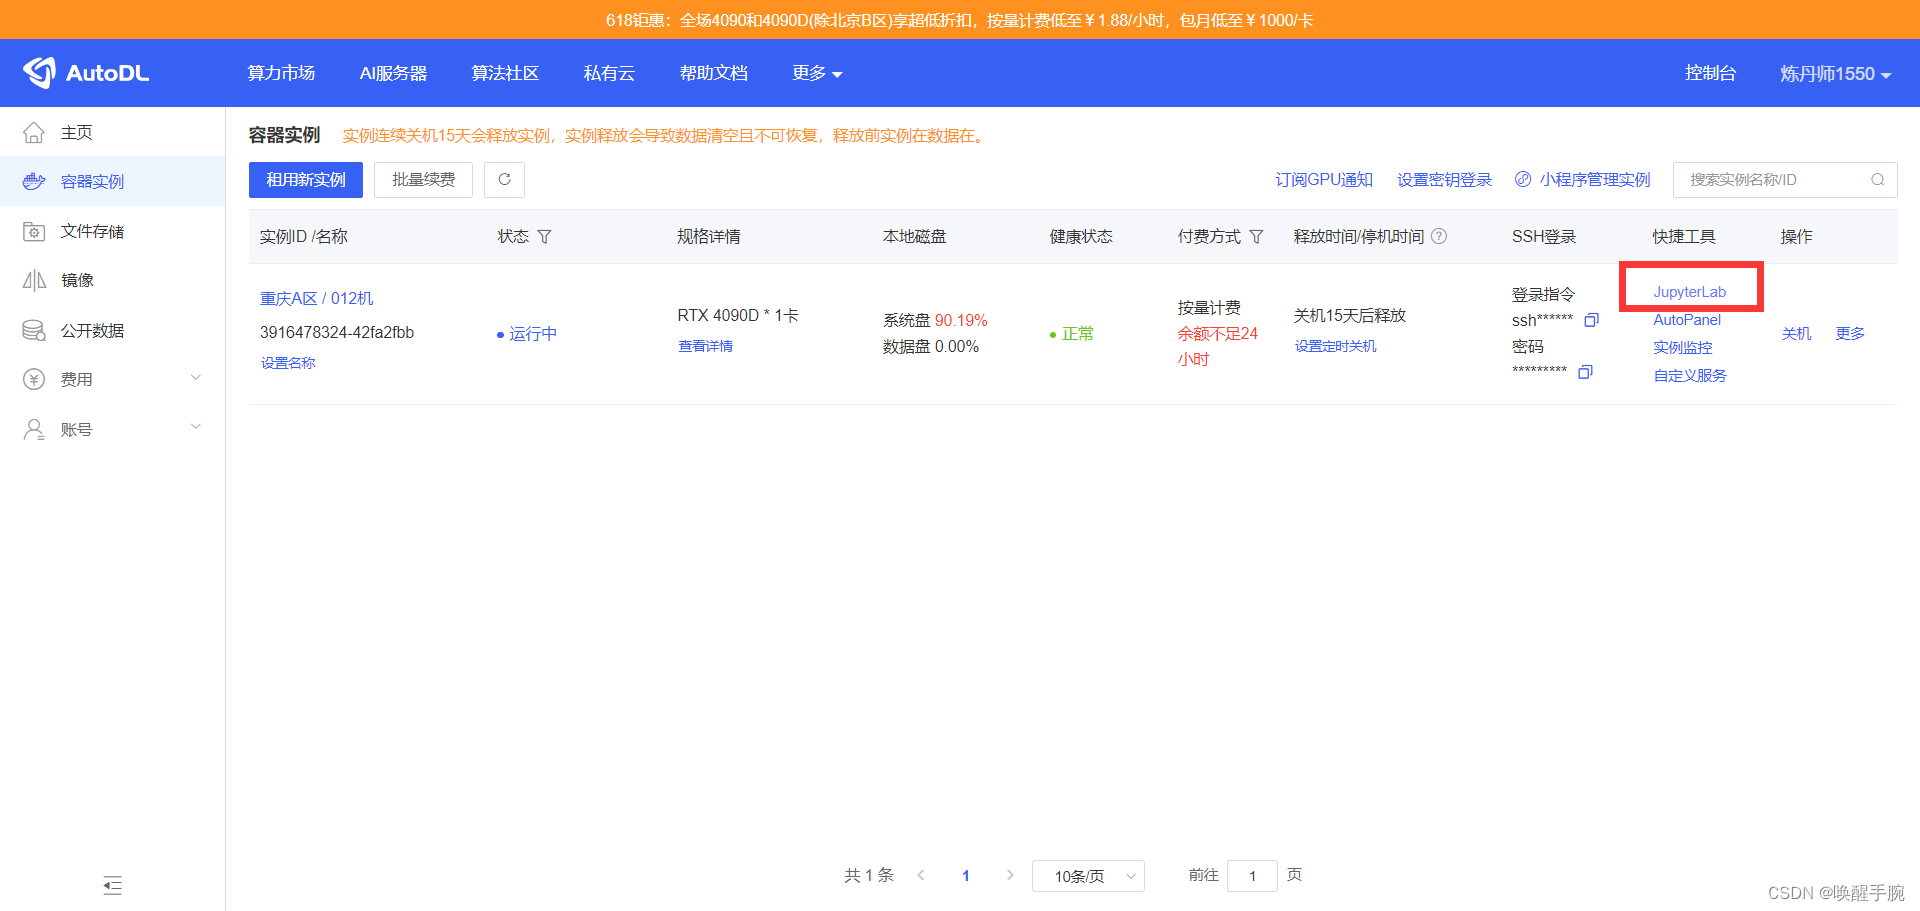Click the 618钜惠 promotional banner
This screenshot has width=1920, height=911.
point(960,20)
